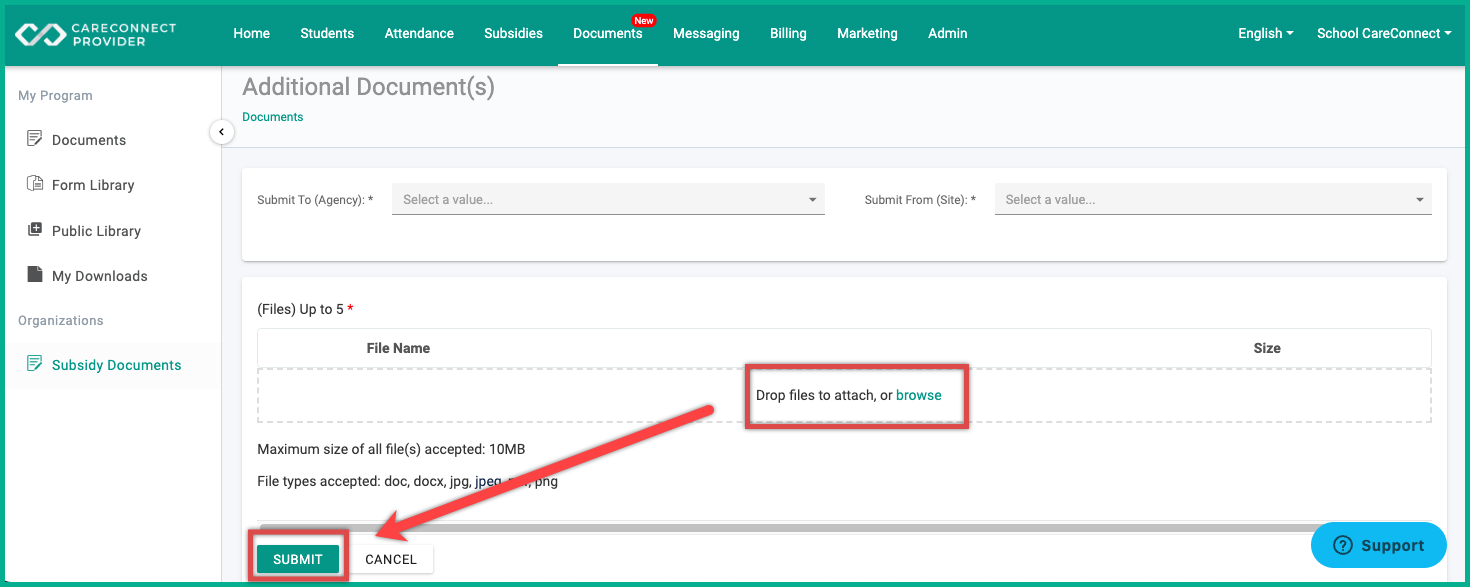
Task: Click the Organizations section label
Action: (x=60, y=320)
